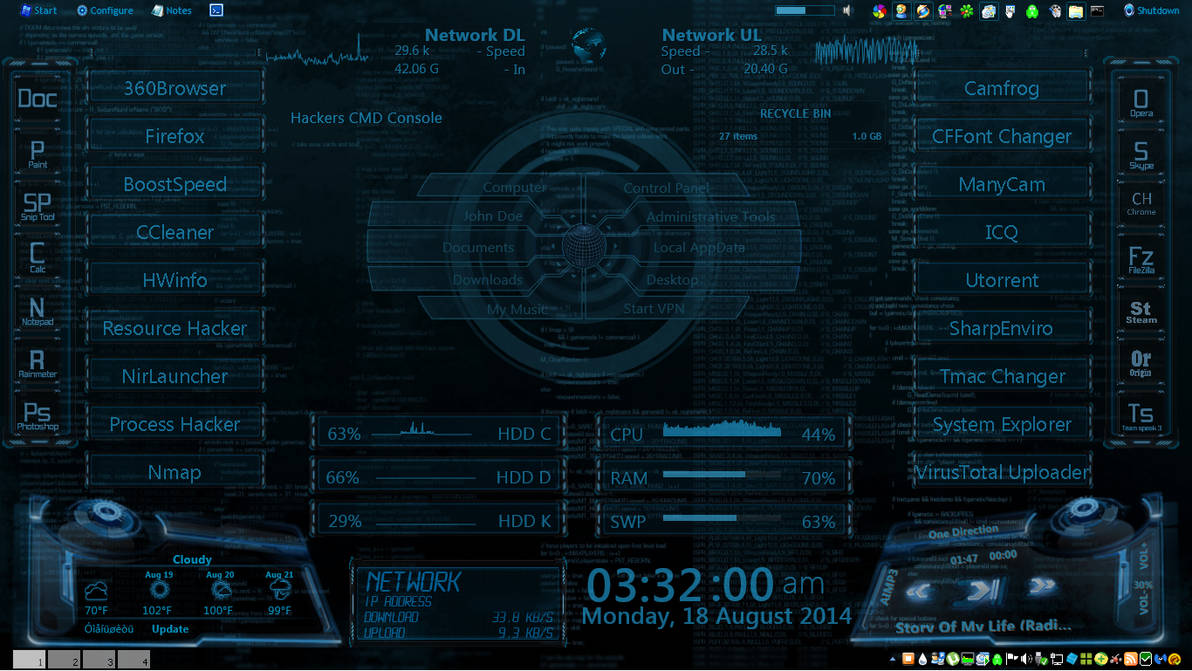Open Notes in the top bar
Image resolution: width=1192 pixels, height=671 pixels.
pos(172,11)
